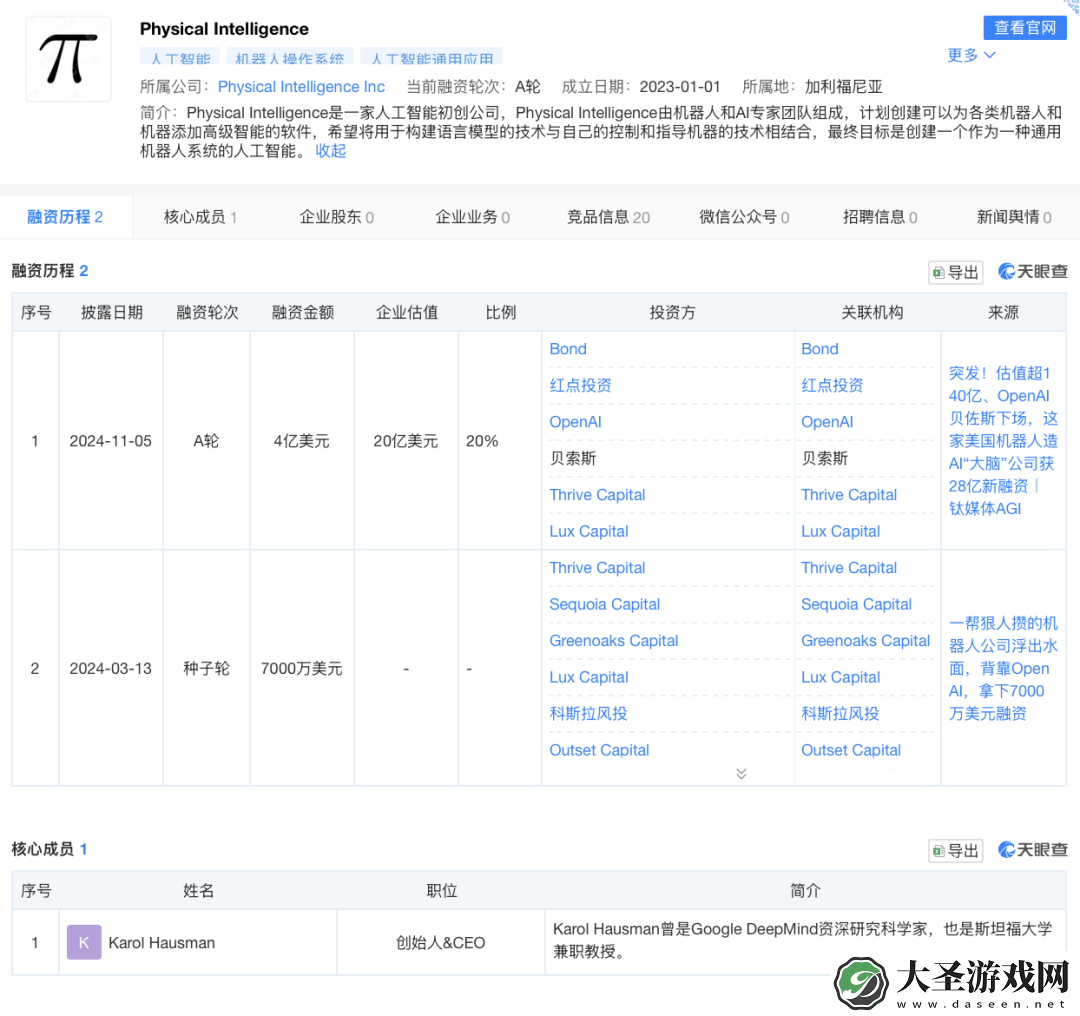Open Lux Capital investor in 种子轮 row
1080x1016 pixels.
pyautogui.click(x=589, y=678)
